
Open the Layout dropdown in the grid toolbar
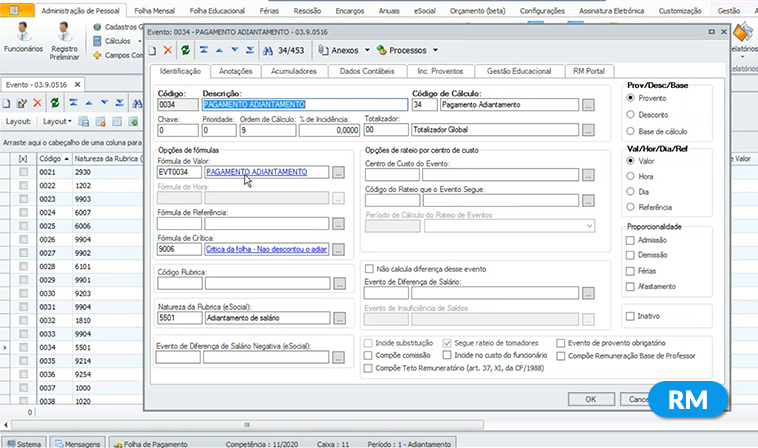57,121
